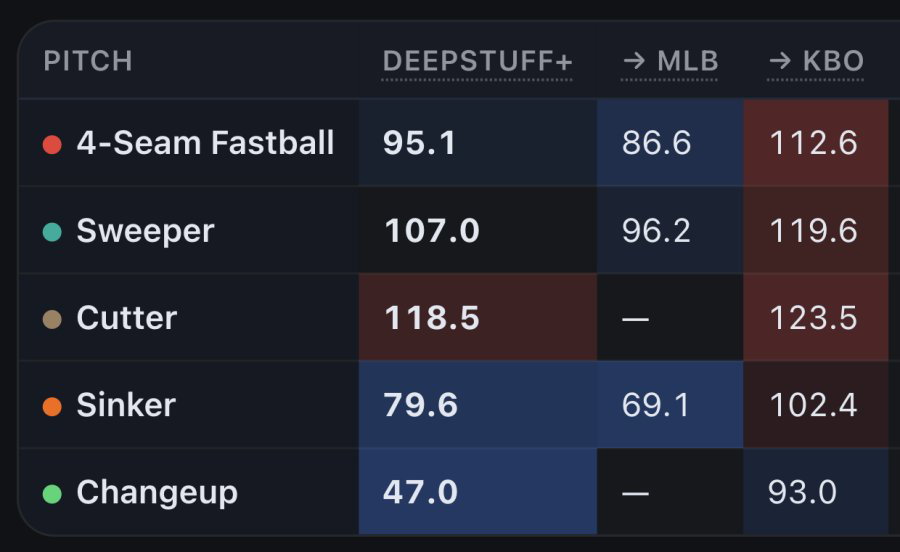Select the Changeup pitch name
This screenshot has width=900, height=552.
click(157, 492)
